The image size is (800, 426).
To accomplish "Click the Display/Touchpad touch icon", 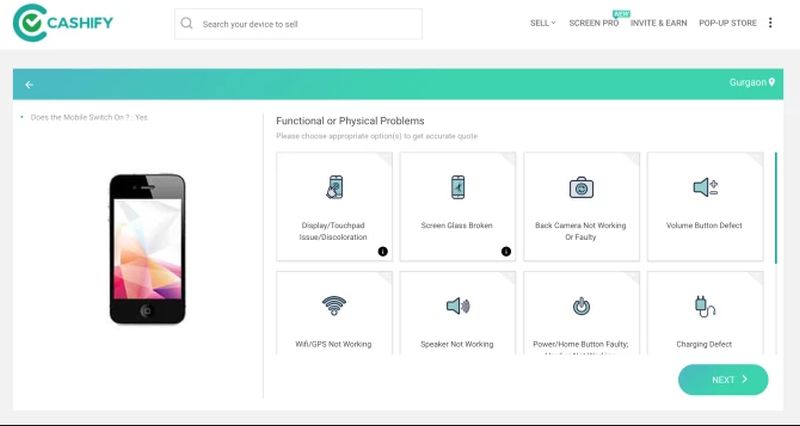I will [x=335, y=187].
